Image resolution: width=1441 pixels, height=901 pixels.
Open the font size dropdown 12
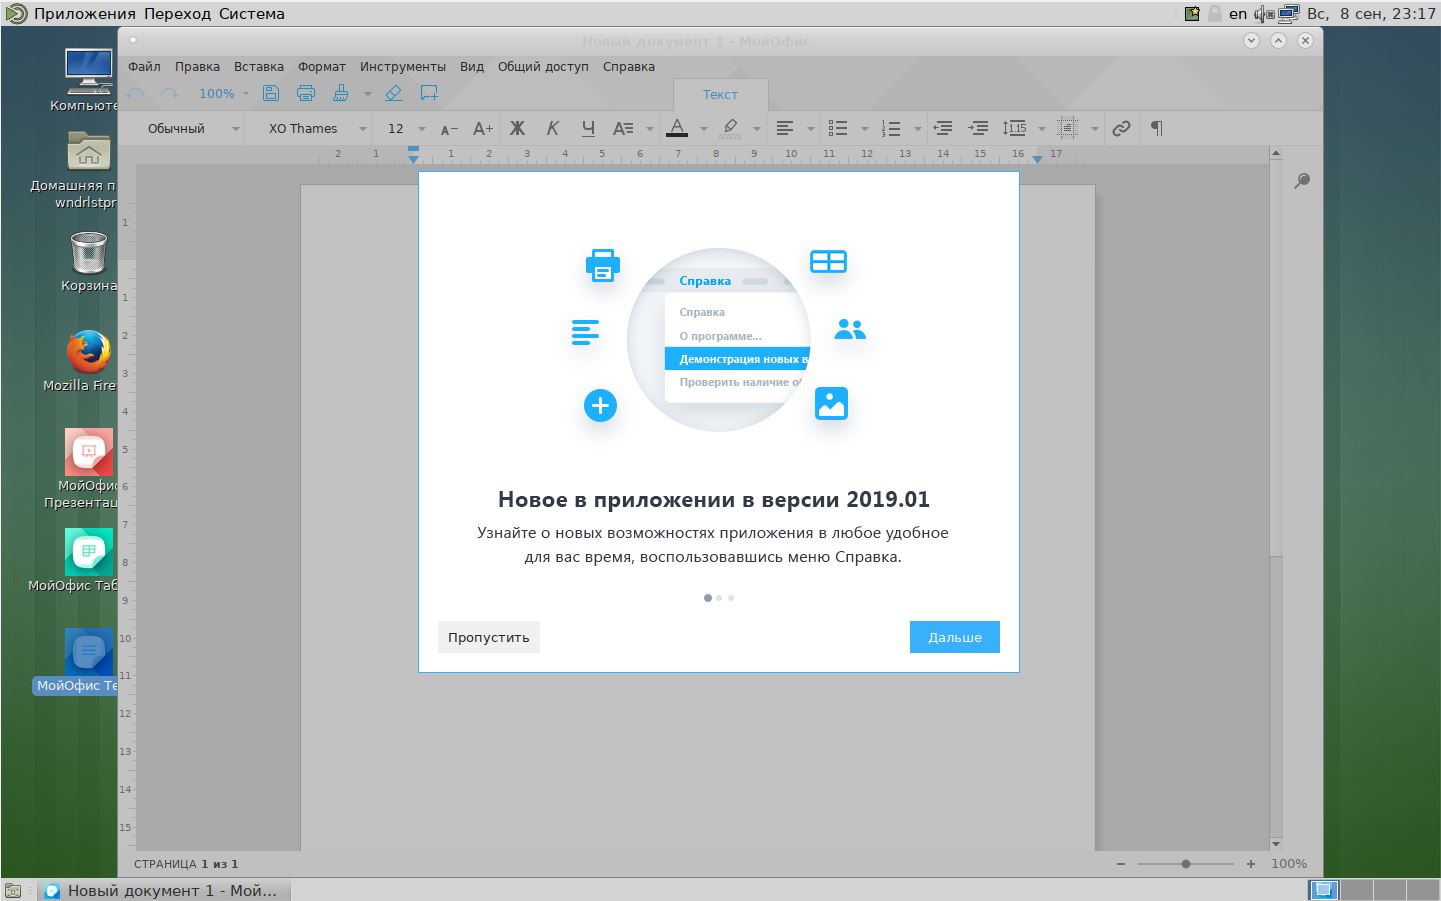point(404,128)
